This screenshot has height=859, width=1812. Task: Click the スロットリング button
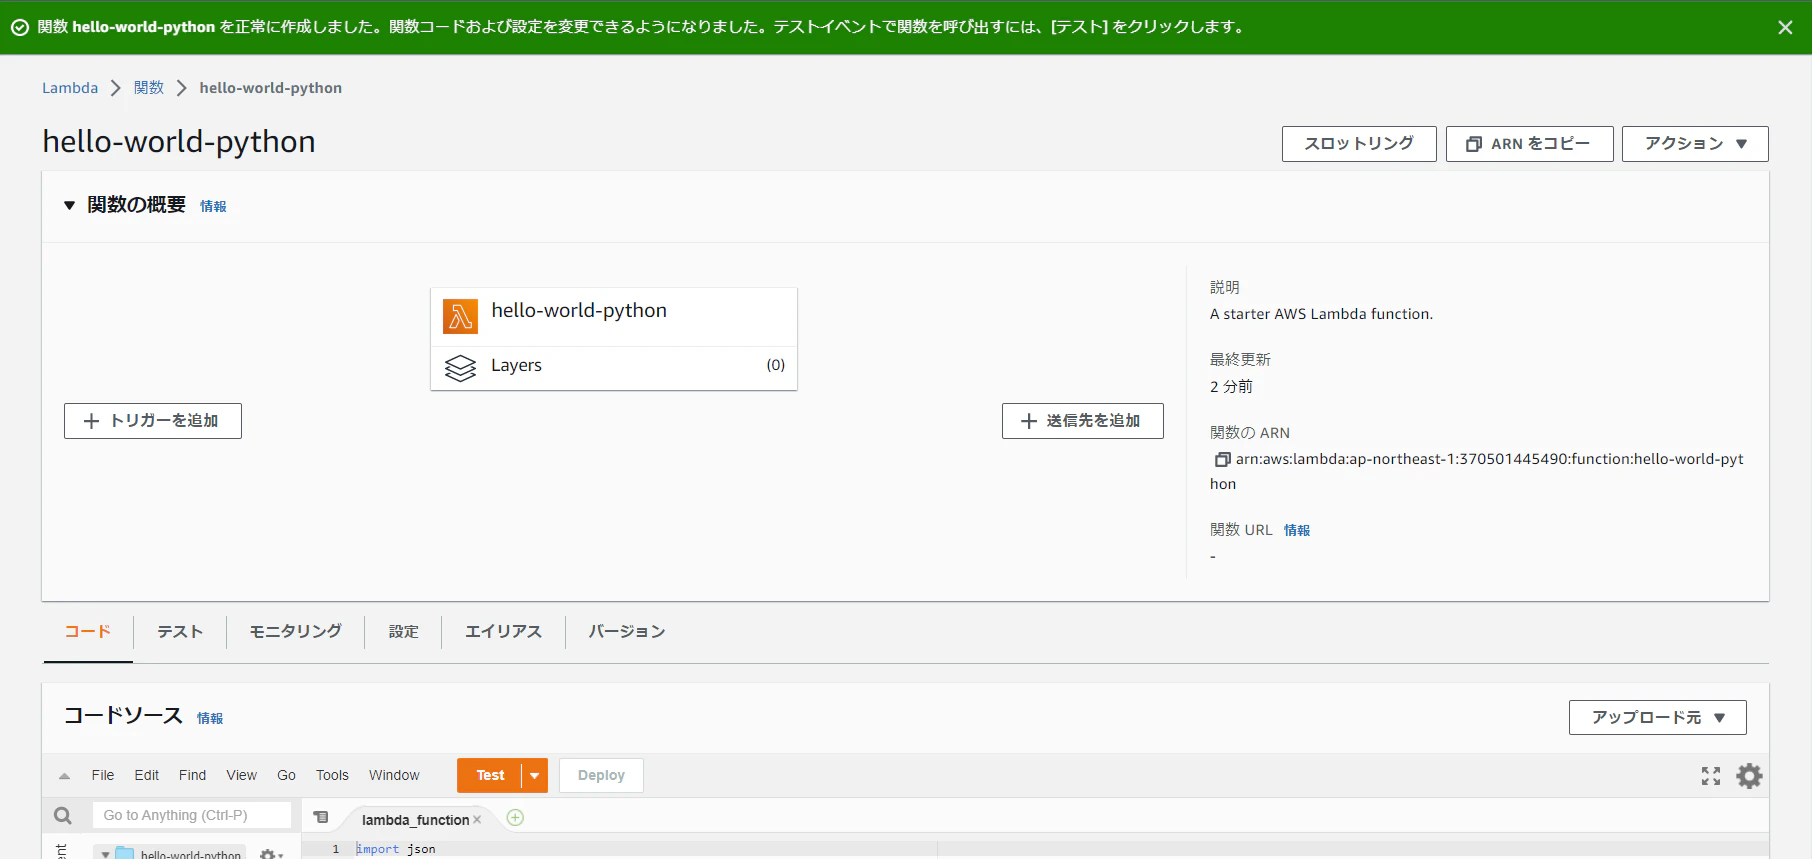pyautogui.click(x=1359, y=144)
